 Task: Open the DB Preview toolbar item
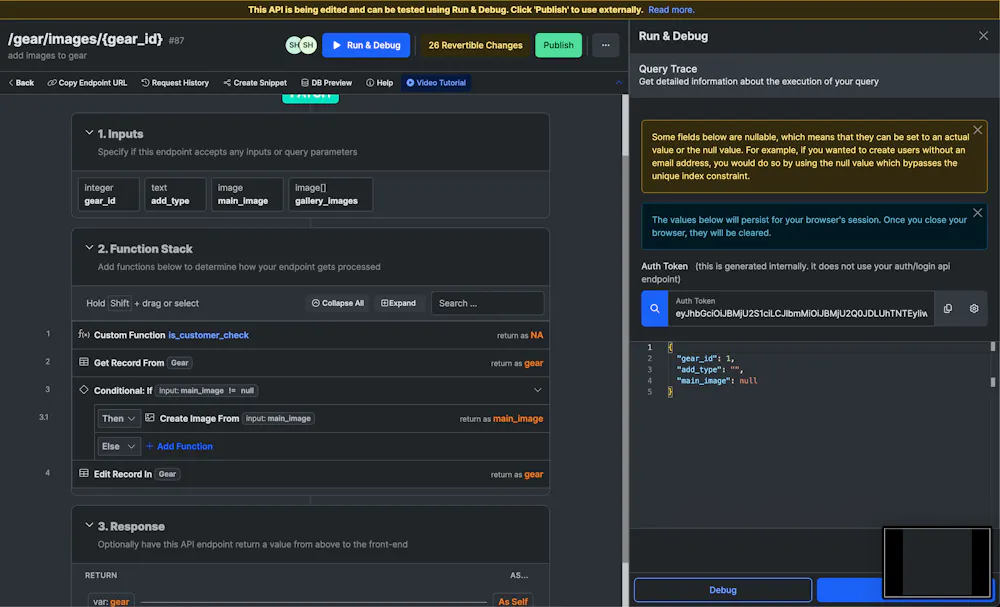[x=326, y=83]
